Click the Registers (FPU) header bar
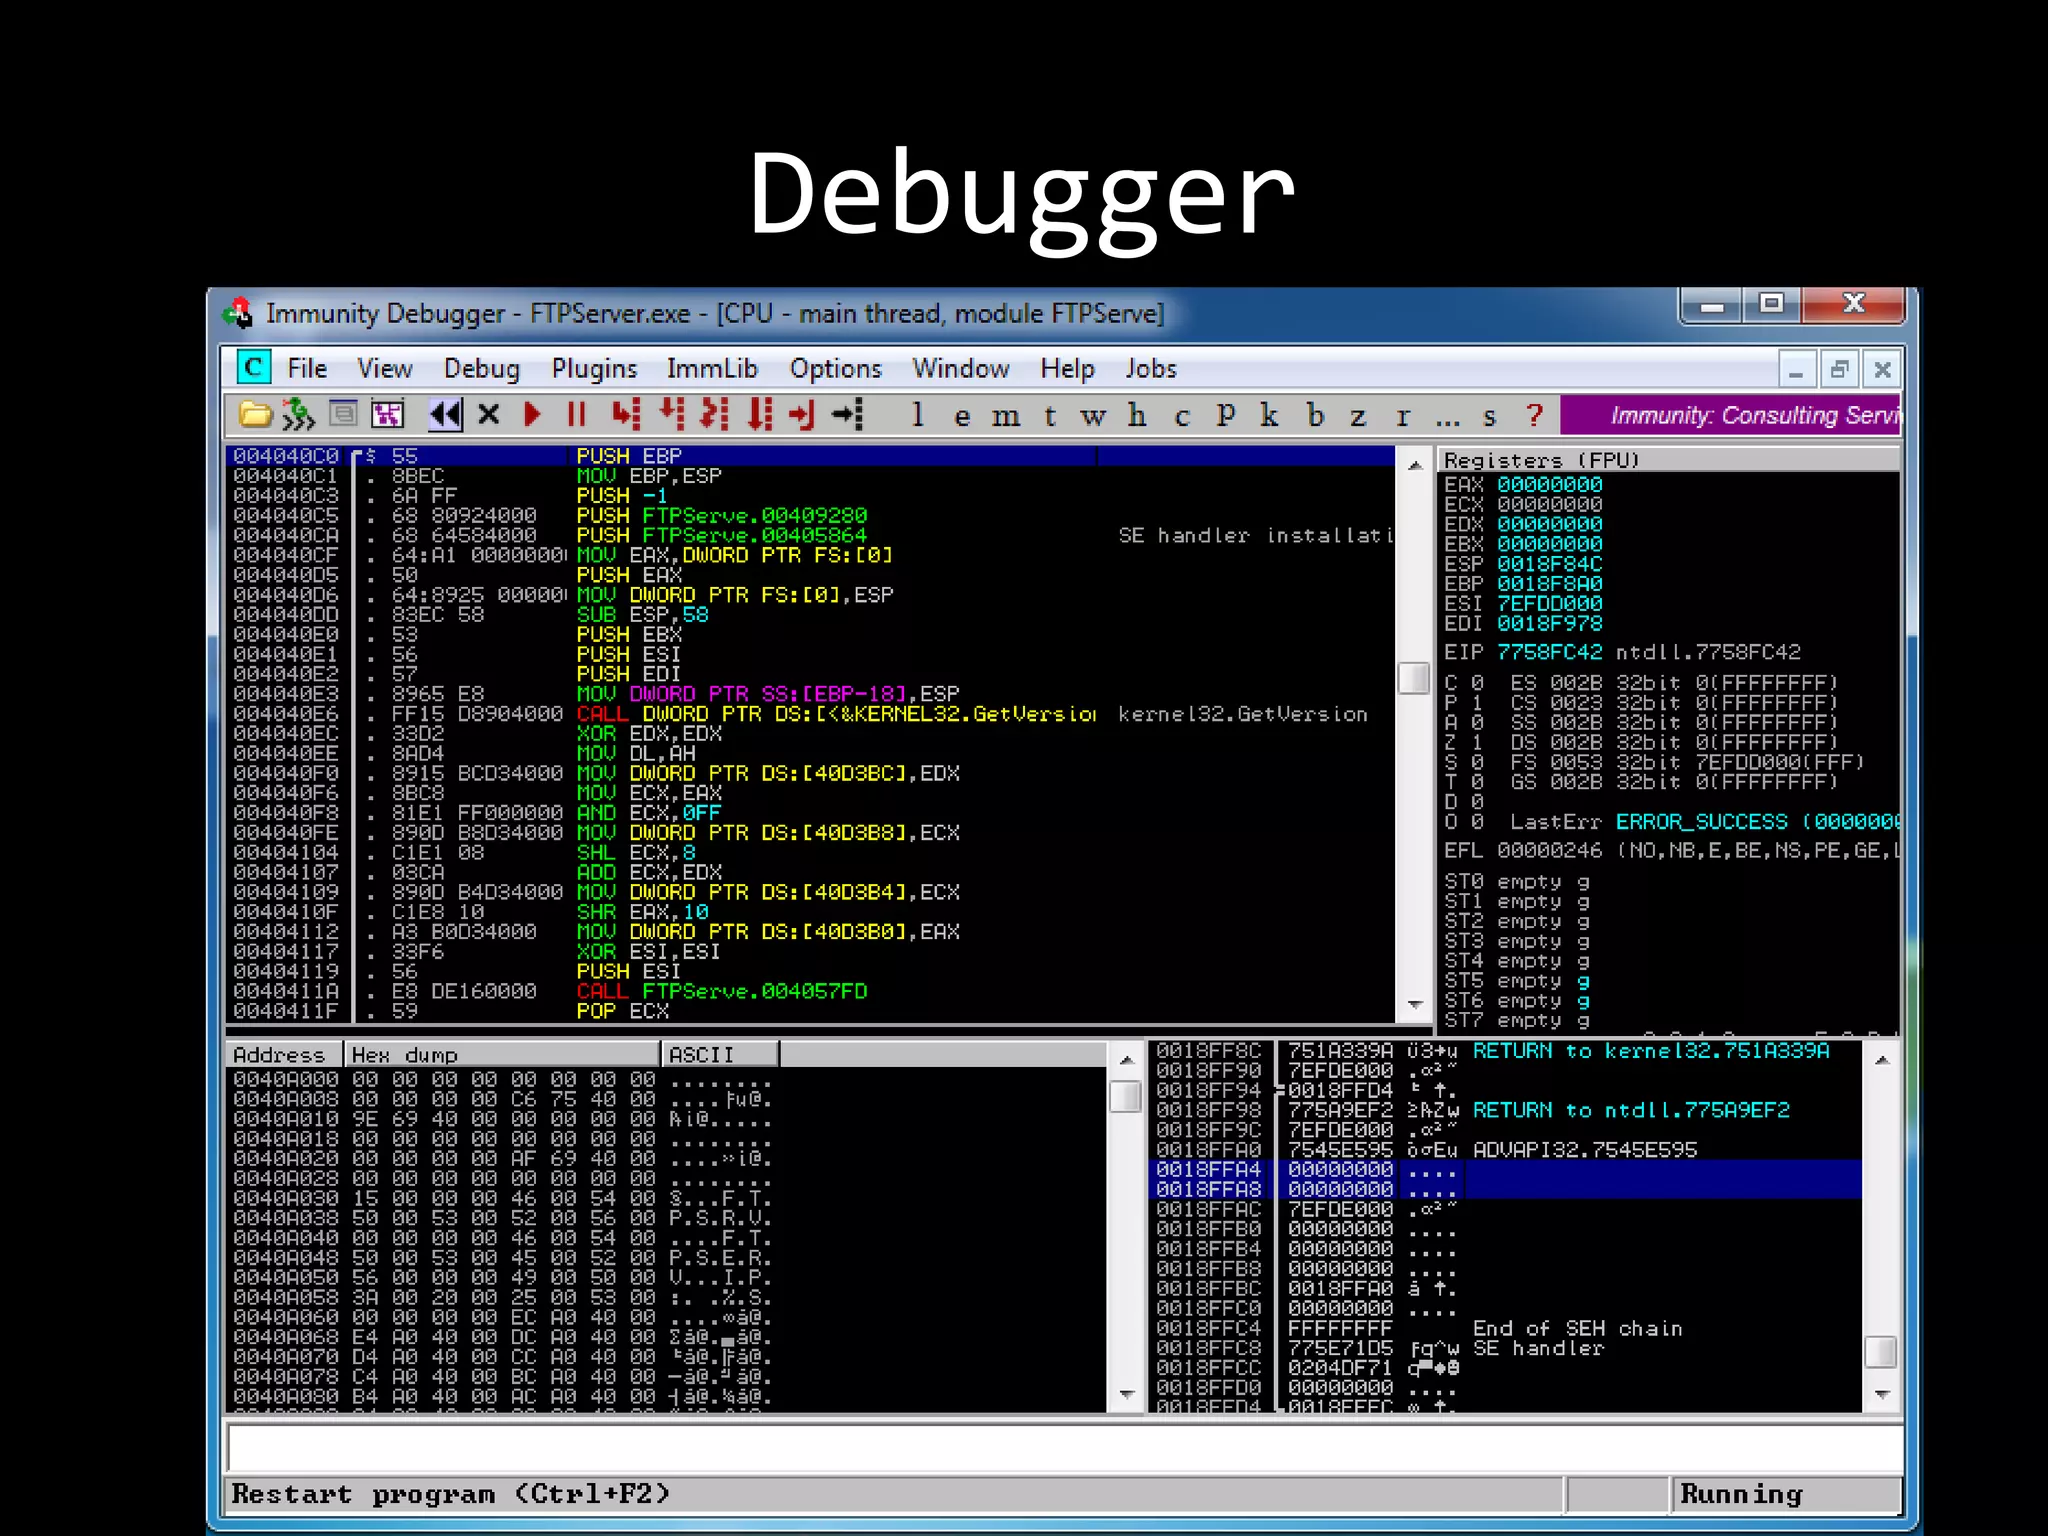Screen dimensions: 2048x1536 (1668, 460)
